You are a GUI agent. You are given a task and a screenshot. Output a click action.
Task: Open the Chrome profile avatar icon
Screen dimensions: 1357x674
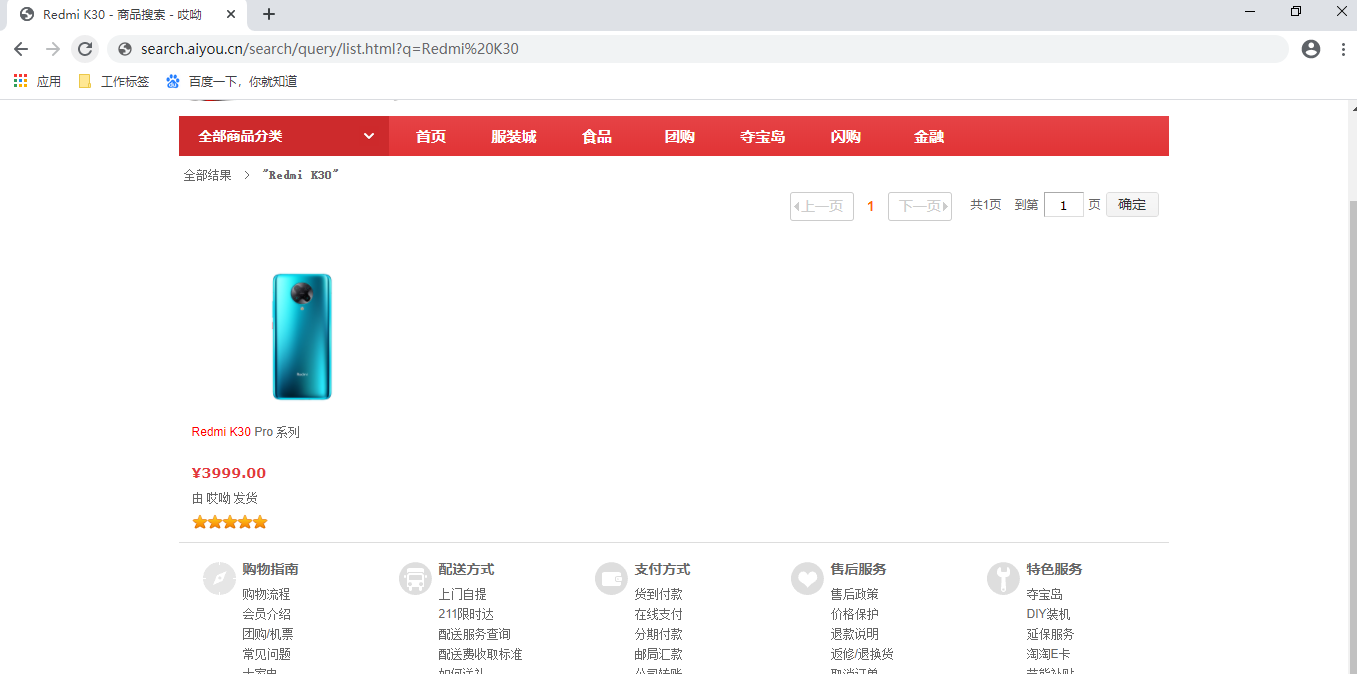point(1311,49)
